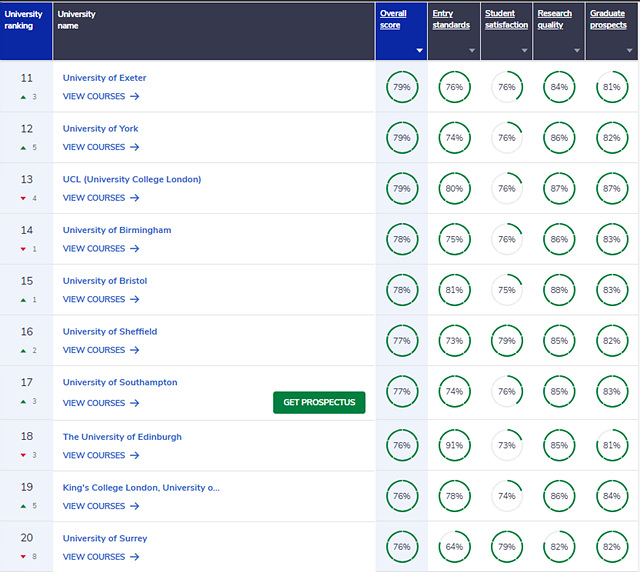Click King's College 84% graduate prospects ring
The width and height of the screenshot is (640, 572).
[x=612, y=496]
